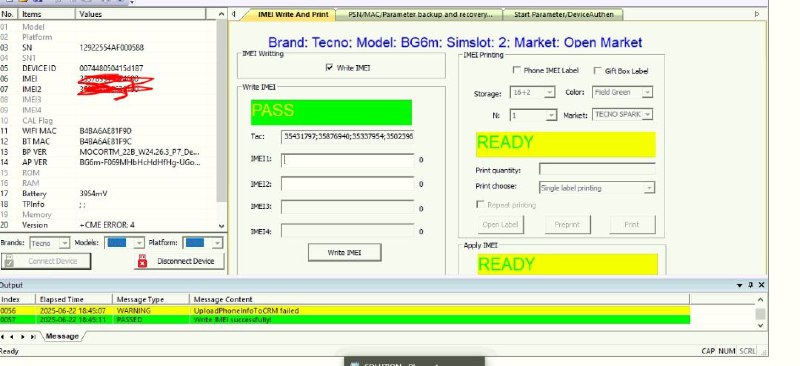Click the Preprint button

pyautogui.click(x=567, y=224)
